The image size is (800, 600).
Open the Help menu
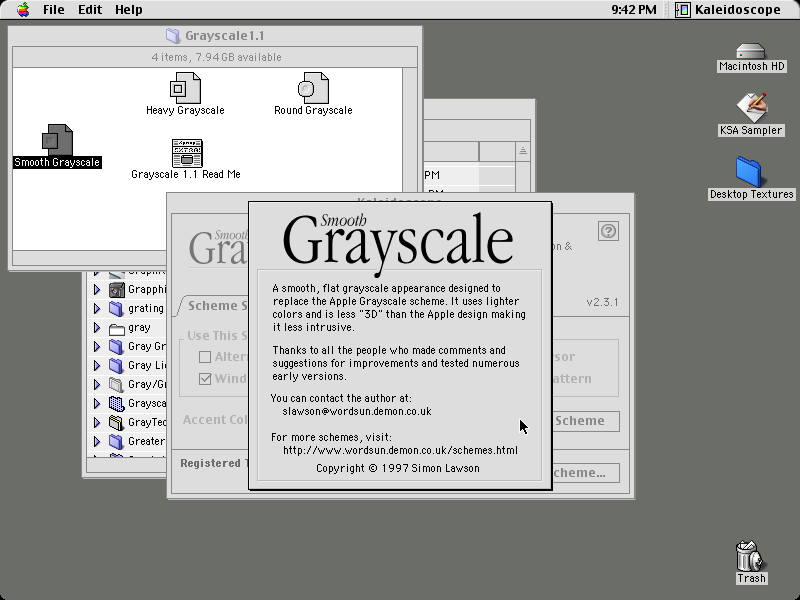129,10
